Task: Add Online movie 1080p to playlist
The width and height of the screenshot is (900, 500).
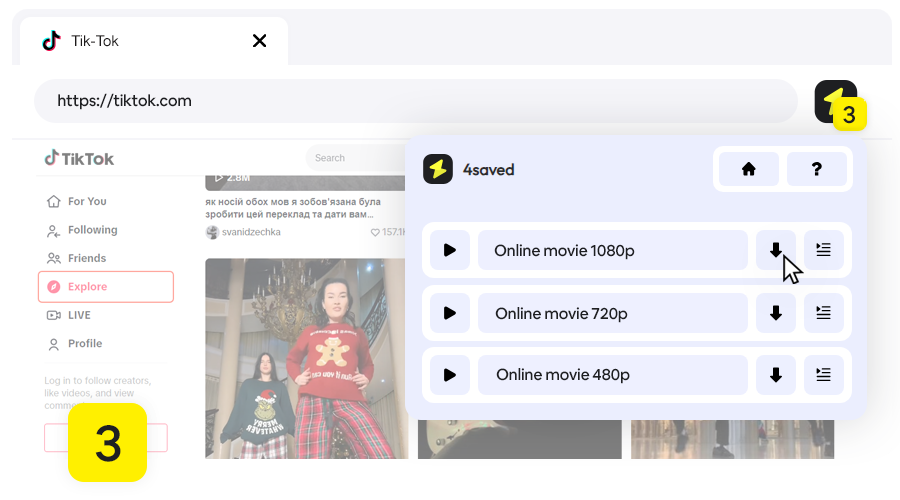Action: [823, 250]
